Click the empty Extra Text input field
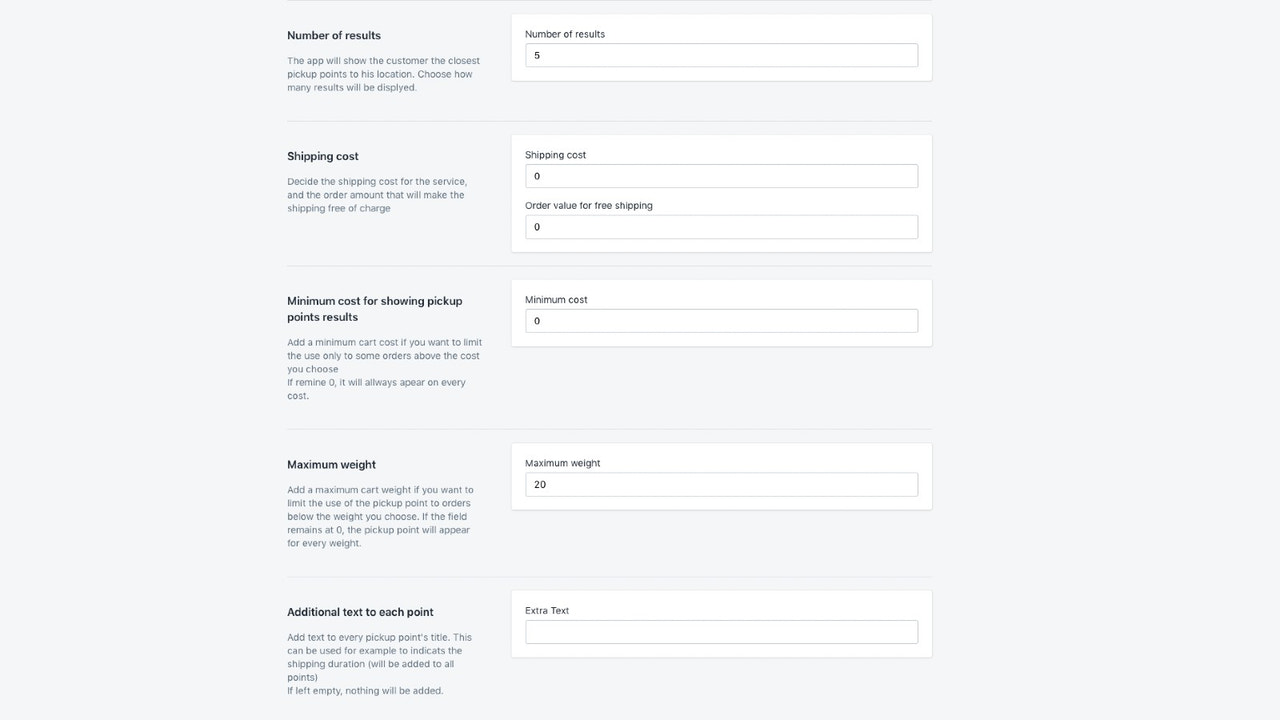Image resolution: width=1280 pixels, height=720 pixels. [x=720, y=631]
